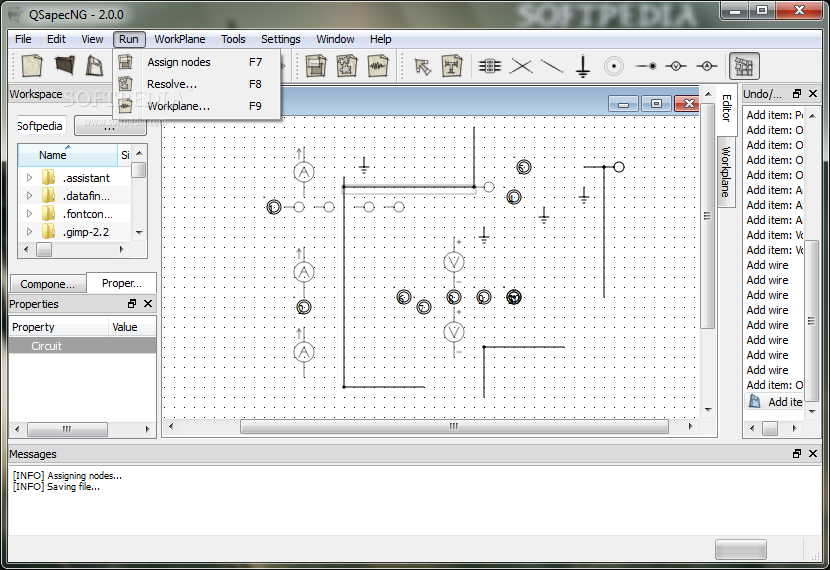Click the workspace tree scroll-down arrow
Viewport: 830px width, 570px height.
[x=139, y=232]
